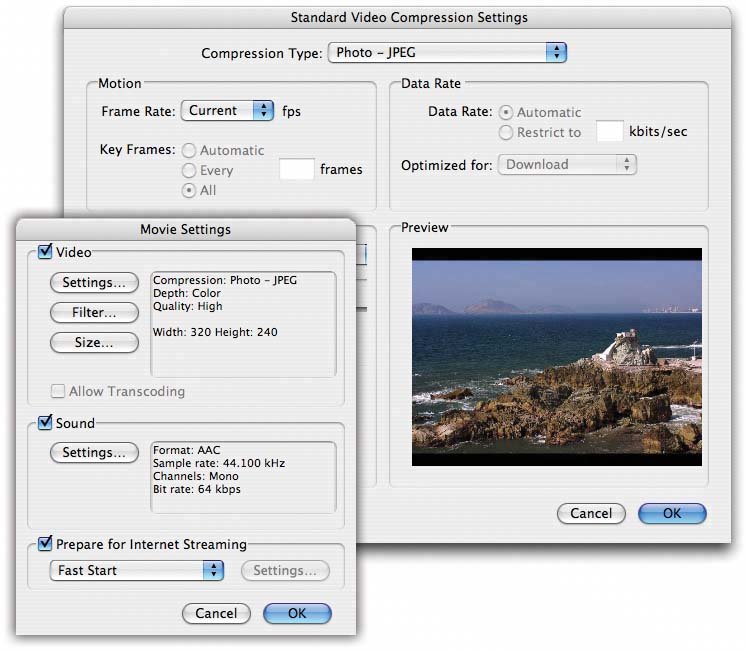The image size is (746, 651).
Task: Open the Optimized for Download dropdown
Action: tap(567, 165)
